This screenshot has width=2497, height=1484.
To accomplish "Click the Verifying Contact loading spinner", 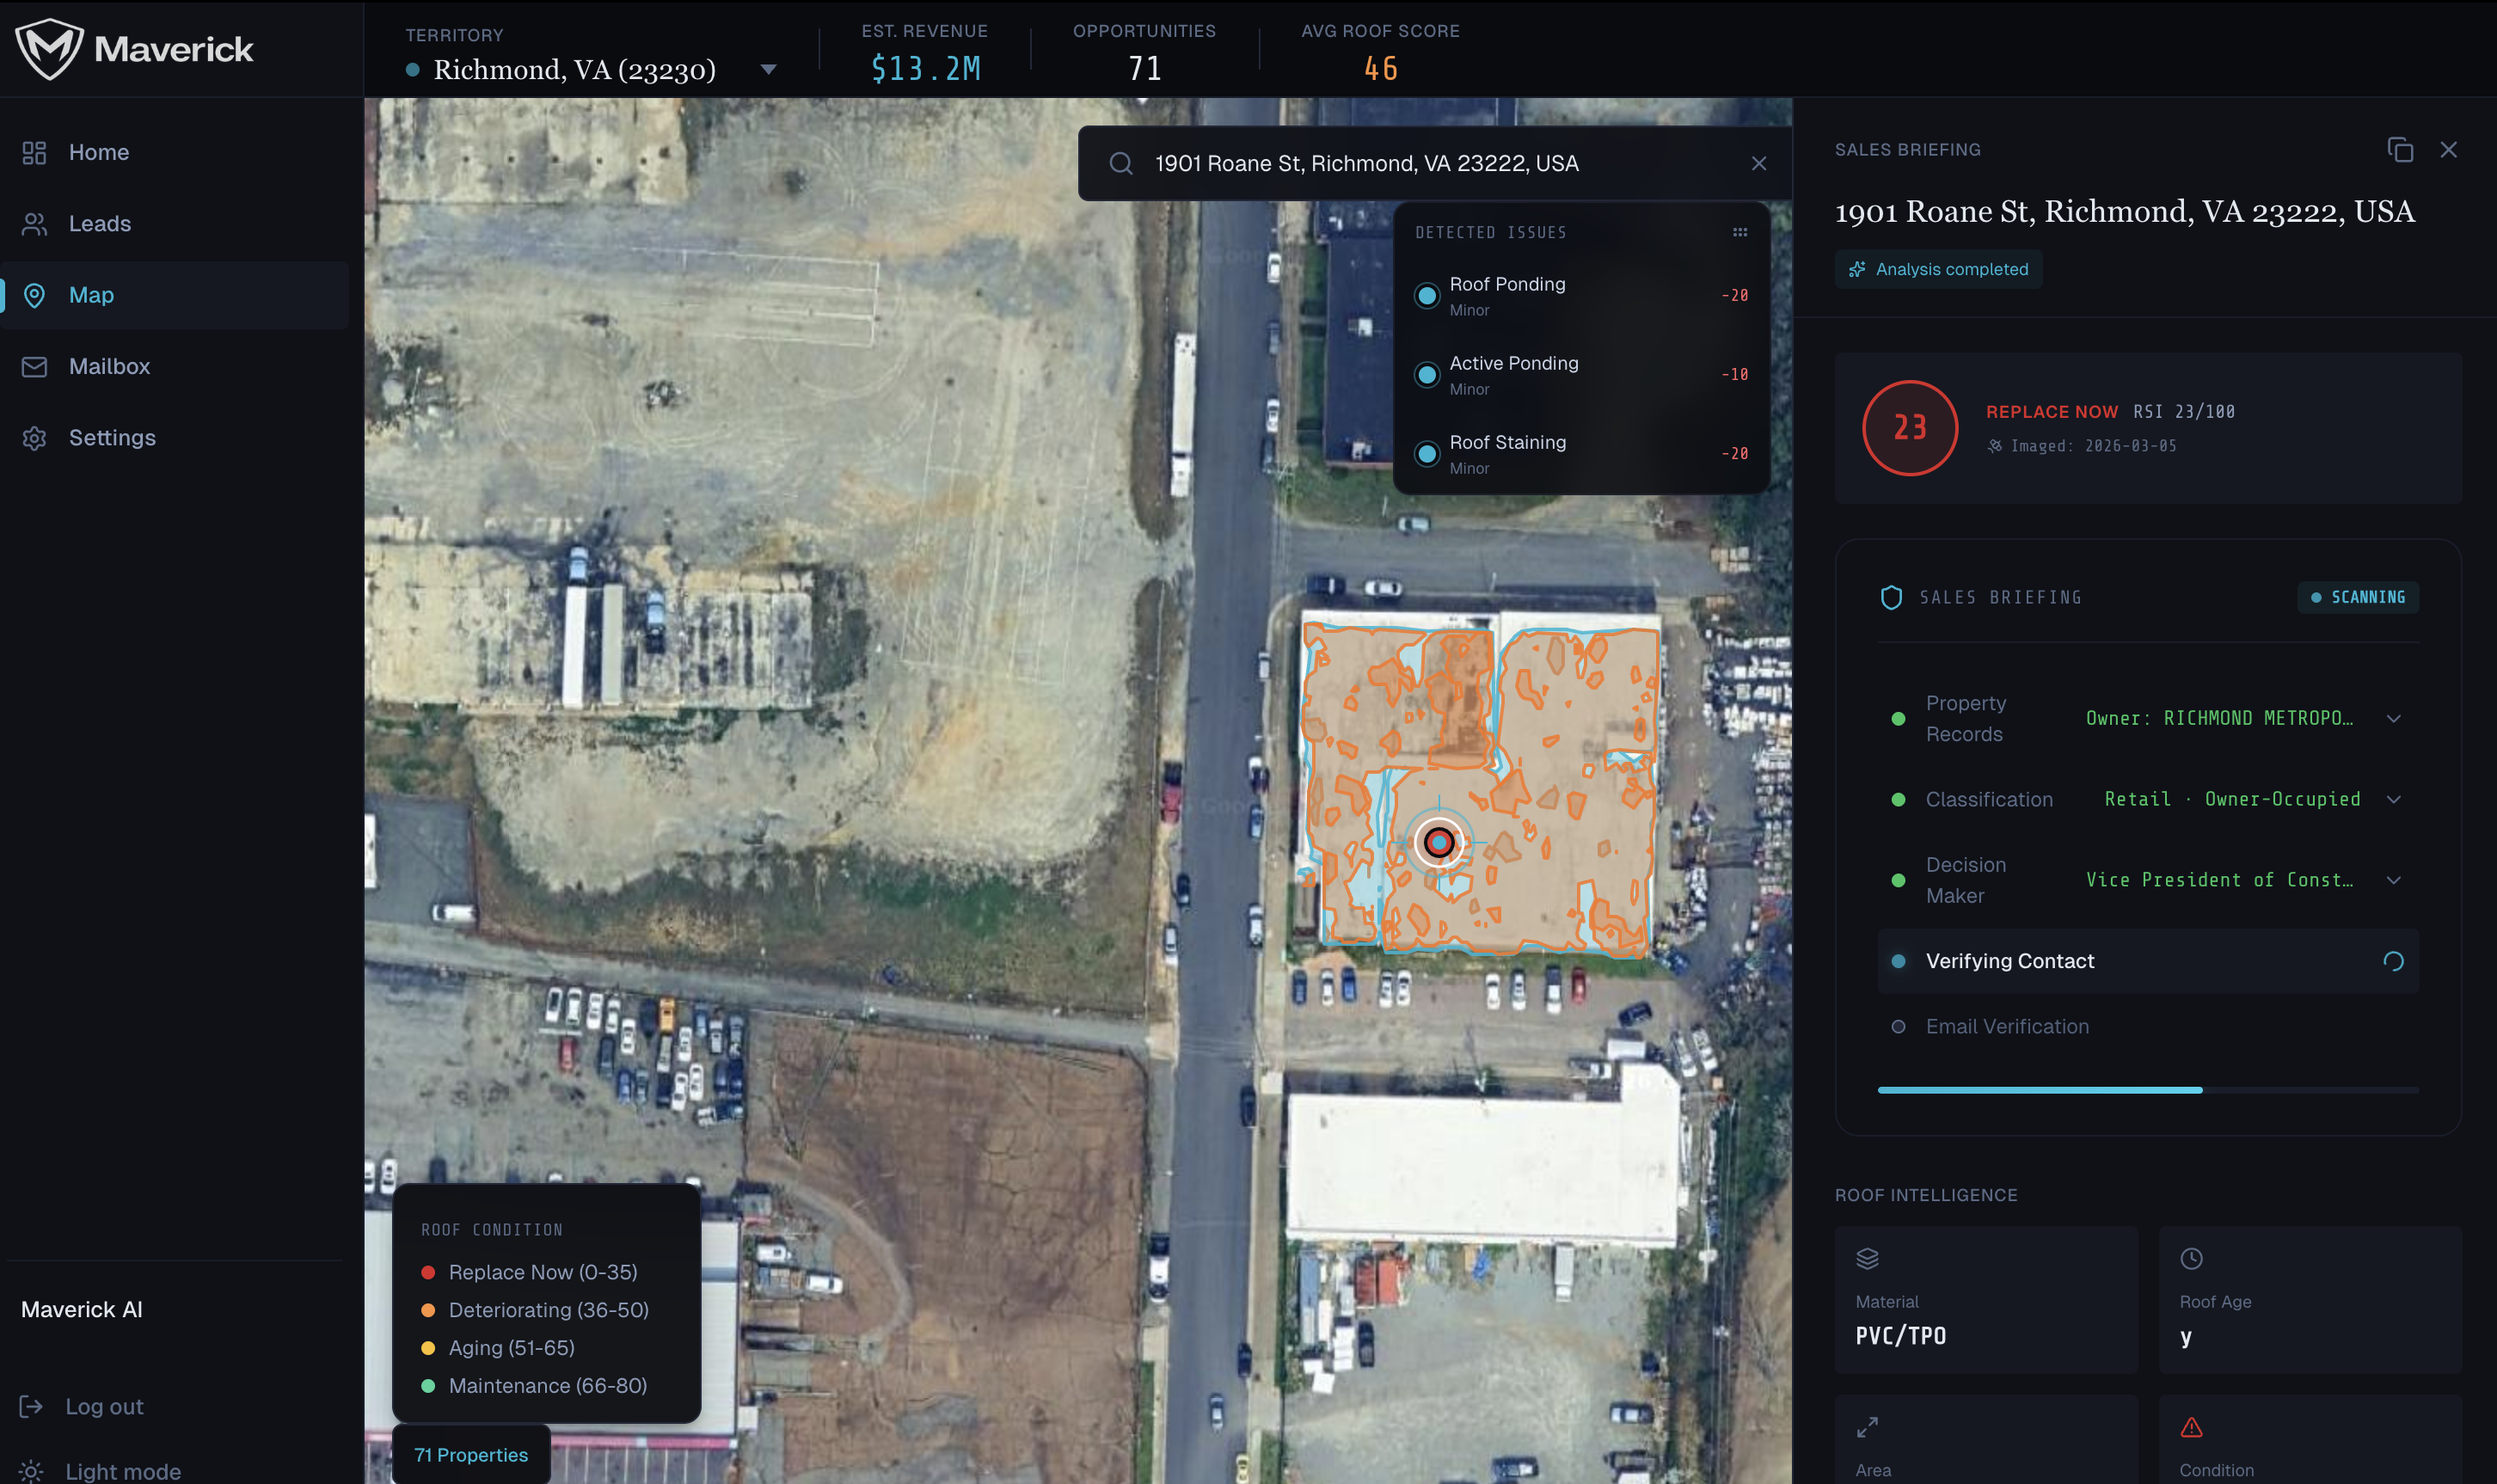I will 2392,961.
